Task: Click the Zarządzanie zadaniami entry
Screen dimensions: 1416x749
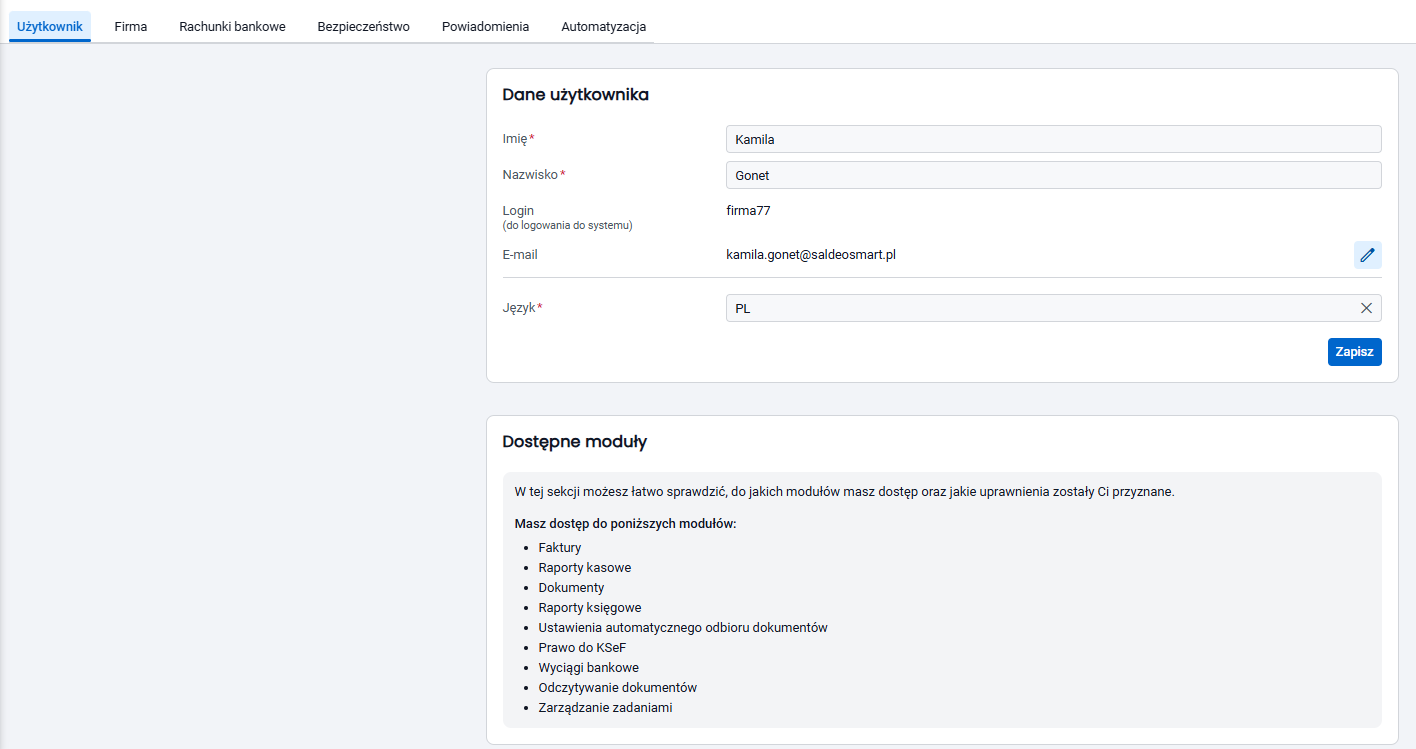Action: 605,708
